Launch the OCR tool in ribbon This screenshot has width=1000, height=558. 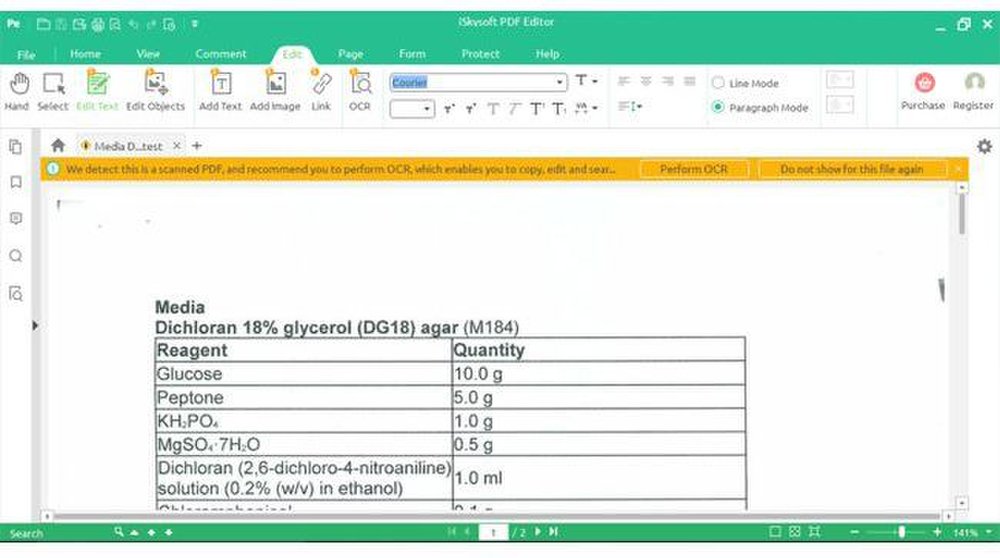pos(360,91)
